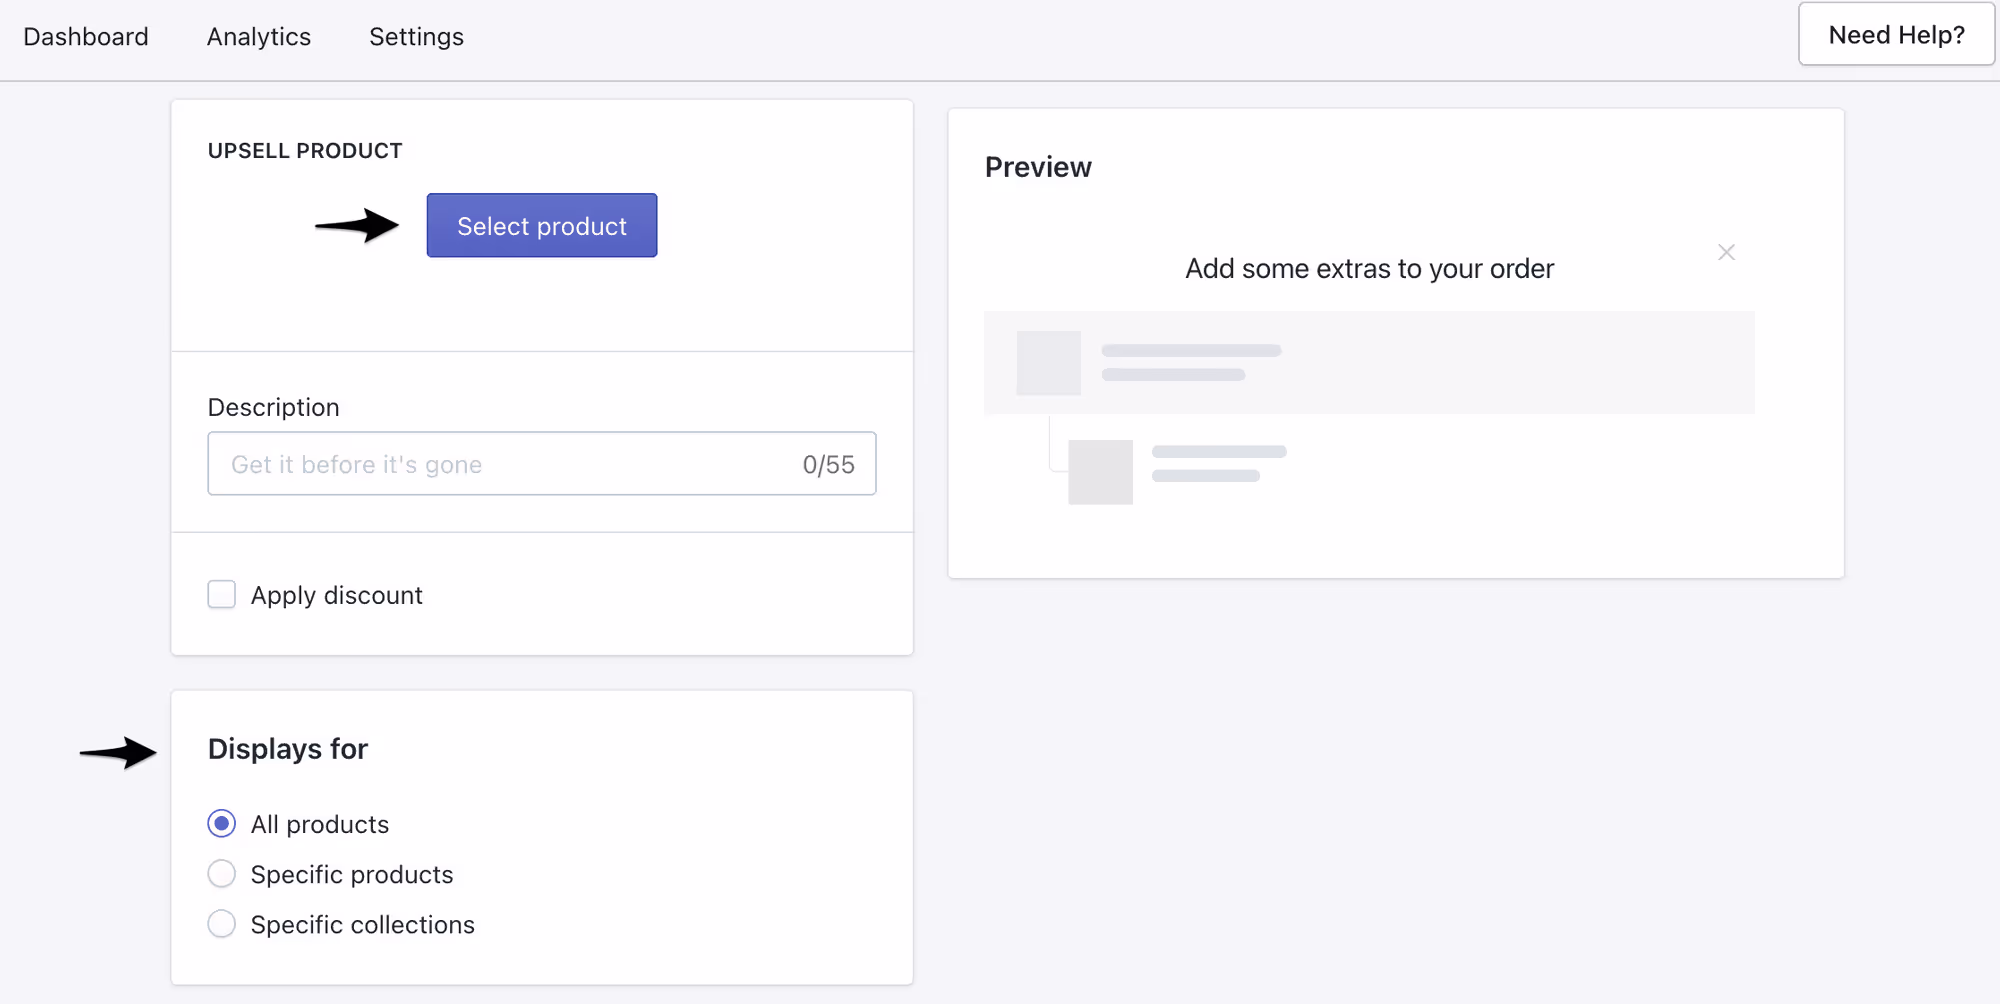Click the 0/55 character counter
Screen dimensions: 2000x1004
click(828, 464)
